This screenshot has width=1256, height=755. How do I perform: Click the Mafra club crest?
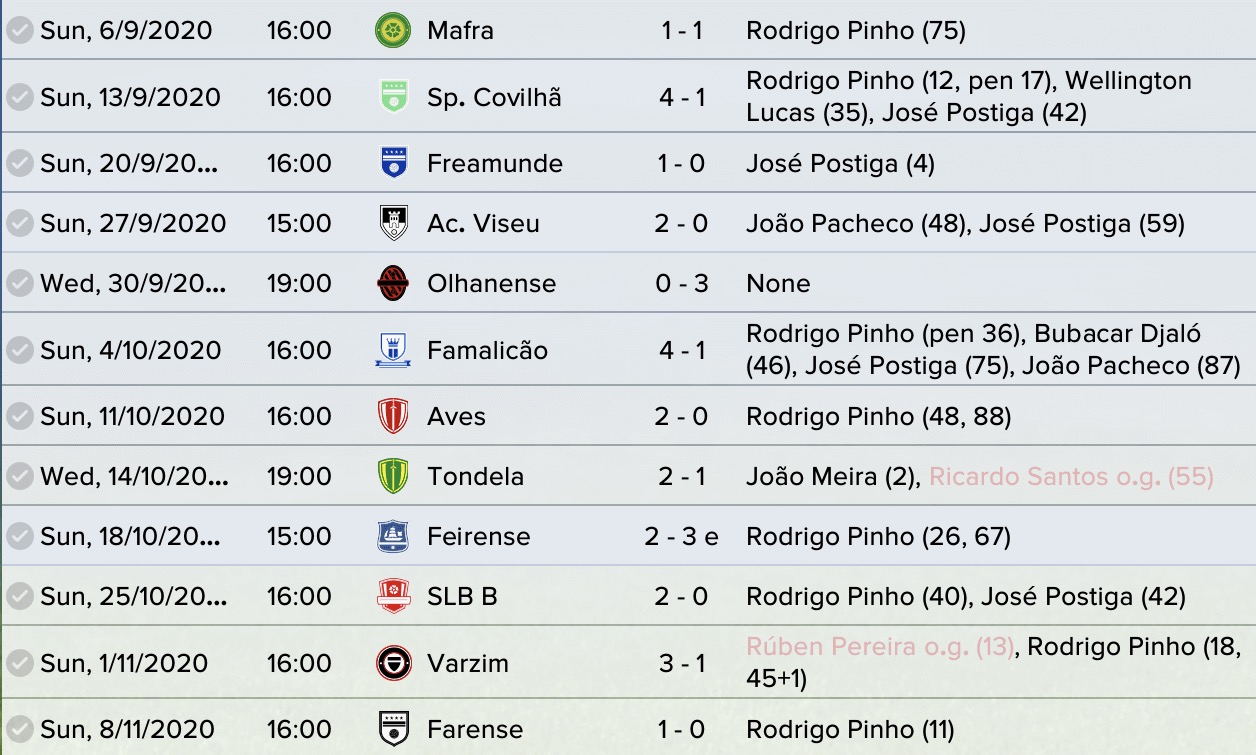393,30
